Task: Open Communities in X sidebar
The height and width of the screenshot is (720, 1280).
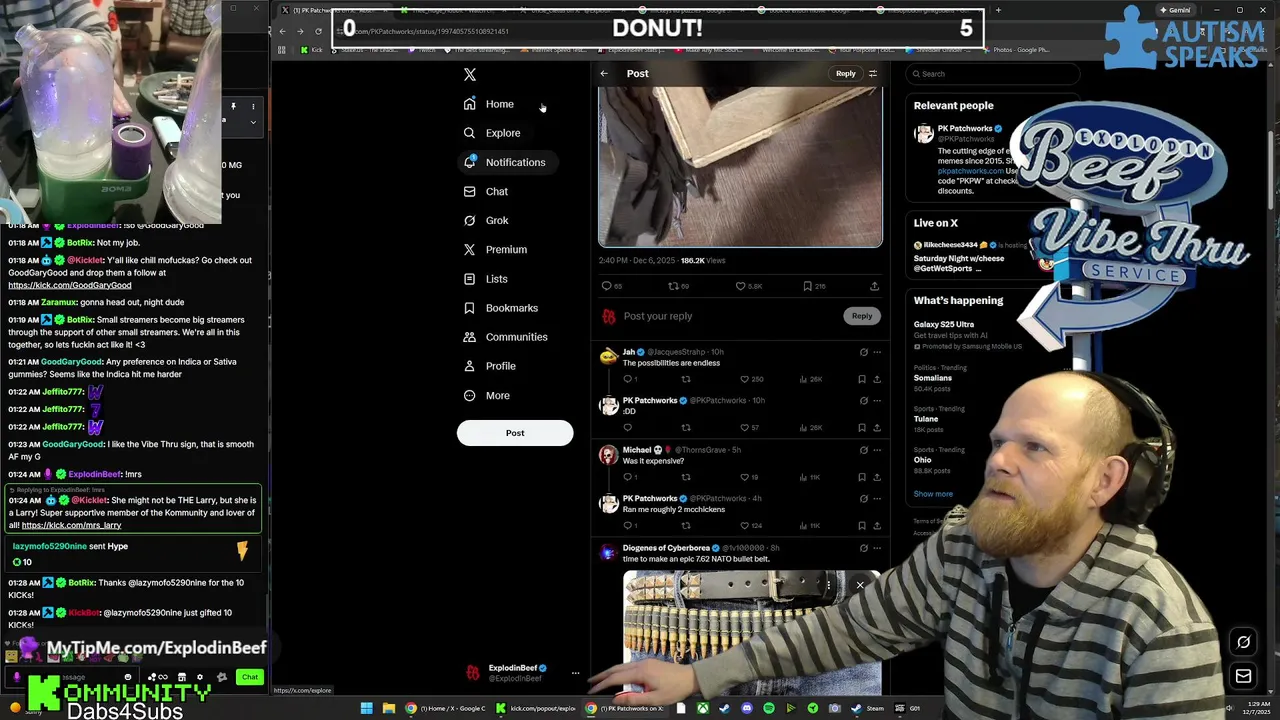Action: (x=505, y=337)
